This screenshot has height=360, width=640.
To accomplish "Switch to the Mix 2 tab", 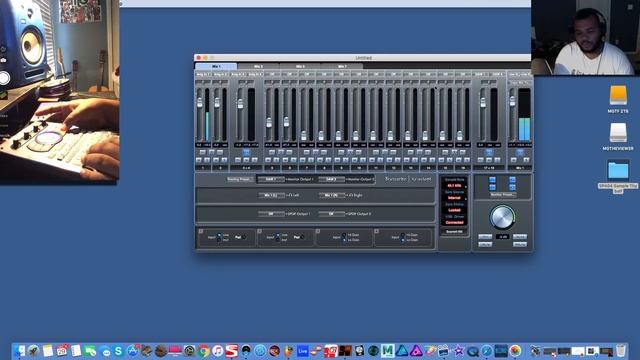I will click(x=258, y=66).
